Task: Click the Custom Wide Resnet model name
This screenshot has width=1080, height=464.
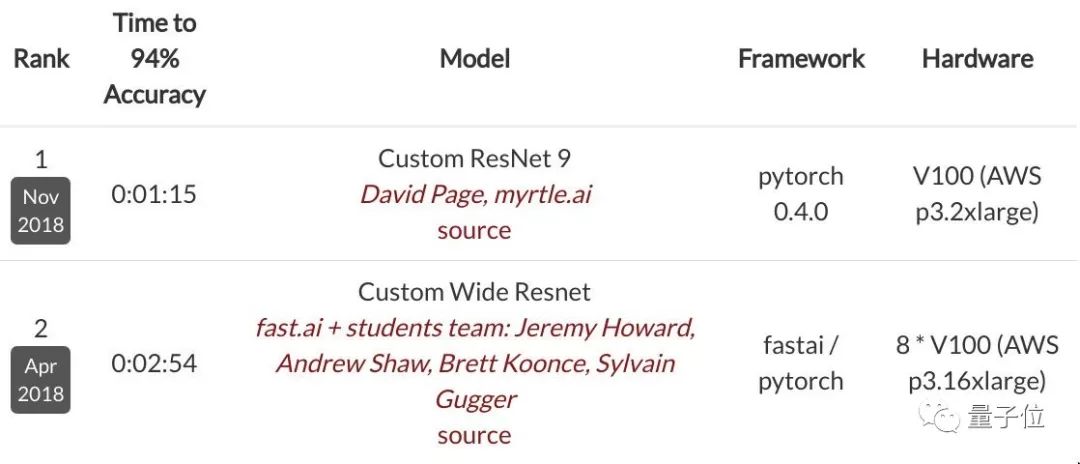Action: tap(475, 292)
